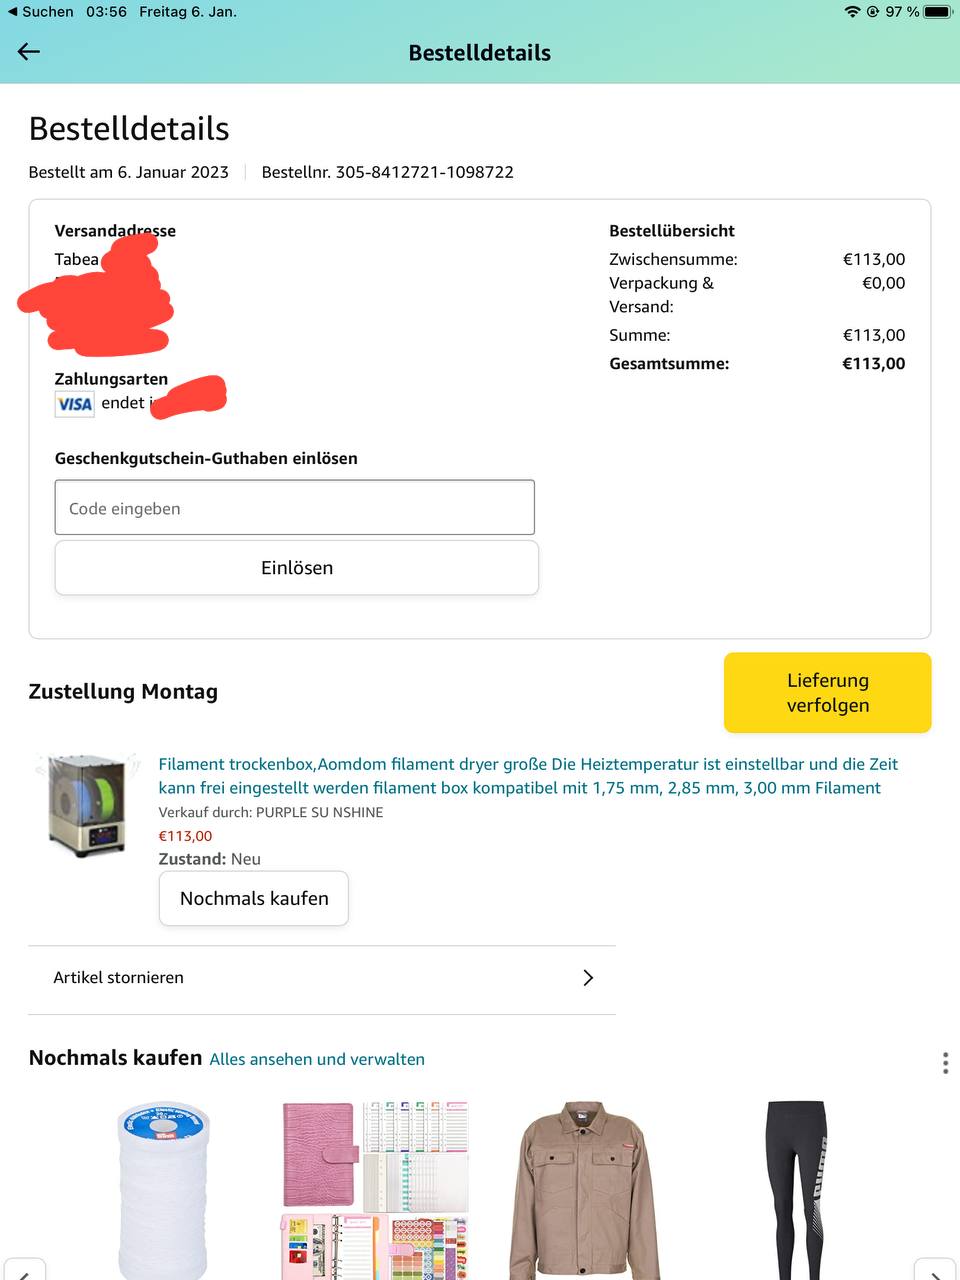Slide carousel right with right chevron

(936, 1270)
